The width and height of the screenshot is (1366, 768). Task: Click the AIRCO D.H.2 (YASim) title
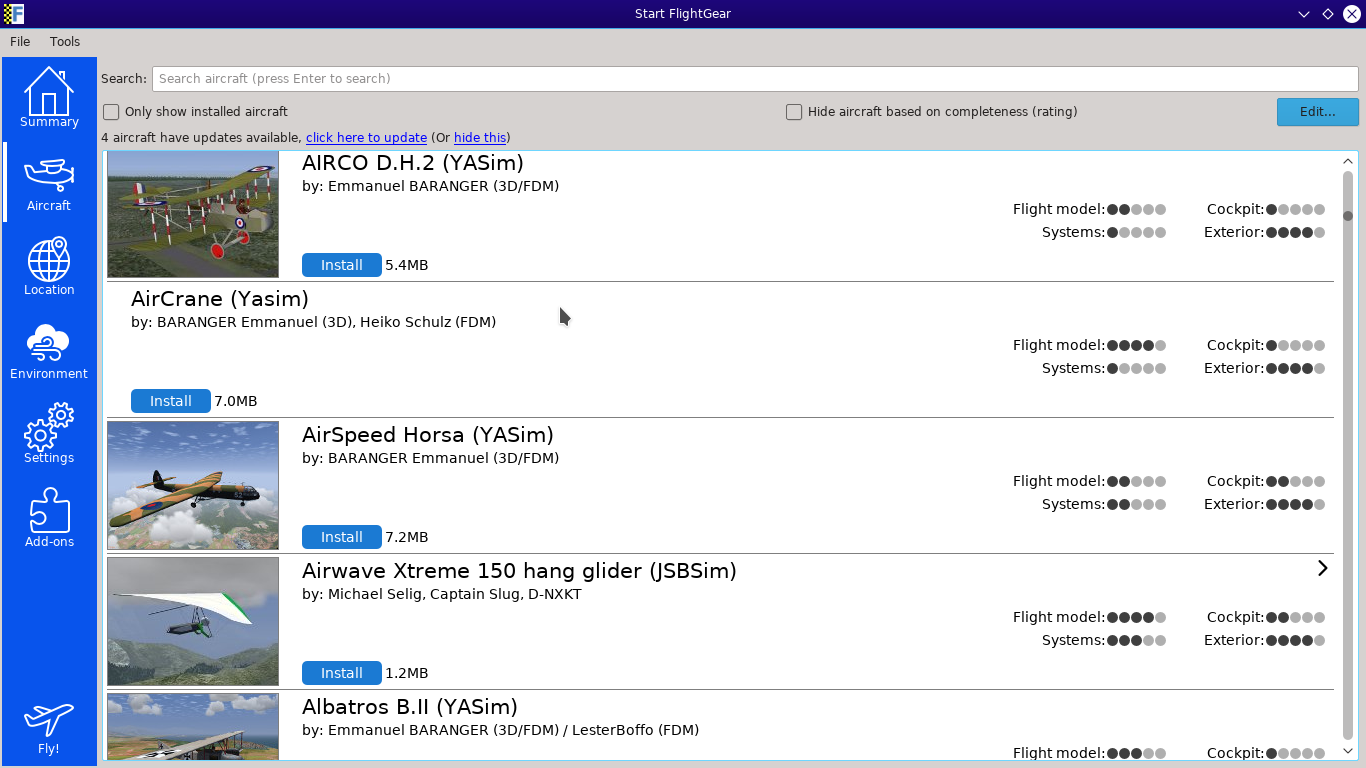pos(413,163)
